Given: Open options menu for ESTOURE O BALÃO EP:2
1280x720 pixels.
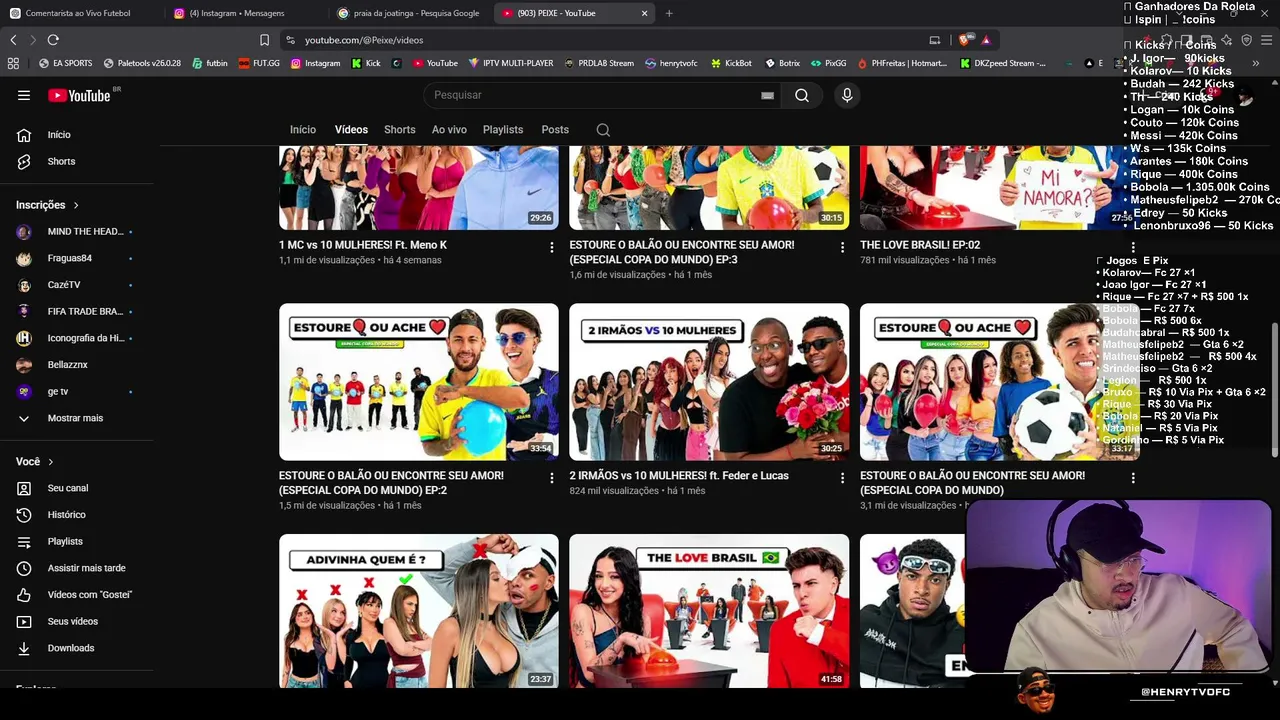Looking at the screenshot, I should tap(551, 478).
